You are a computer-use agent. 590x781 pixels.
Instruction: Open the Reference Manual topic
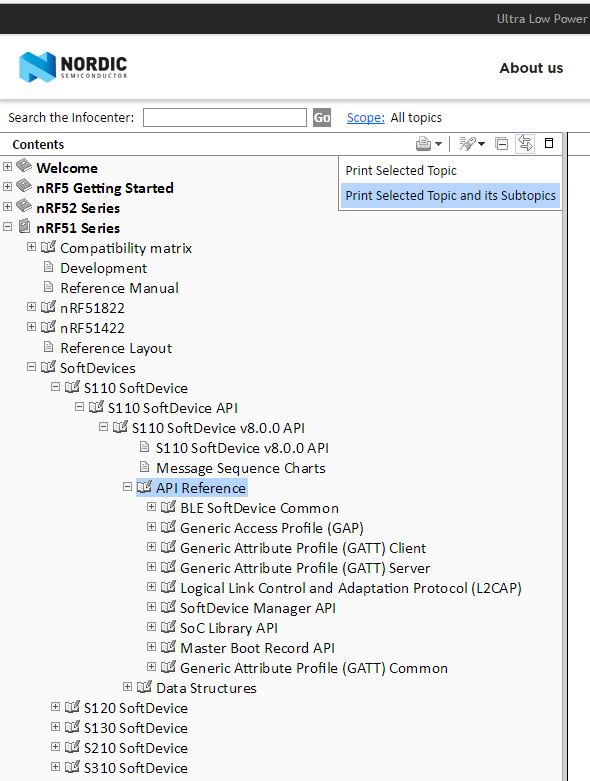(x=119, y=288)
